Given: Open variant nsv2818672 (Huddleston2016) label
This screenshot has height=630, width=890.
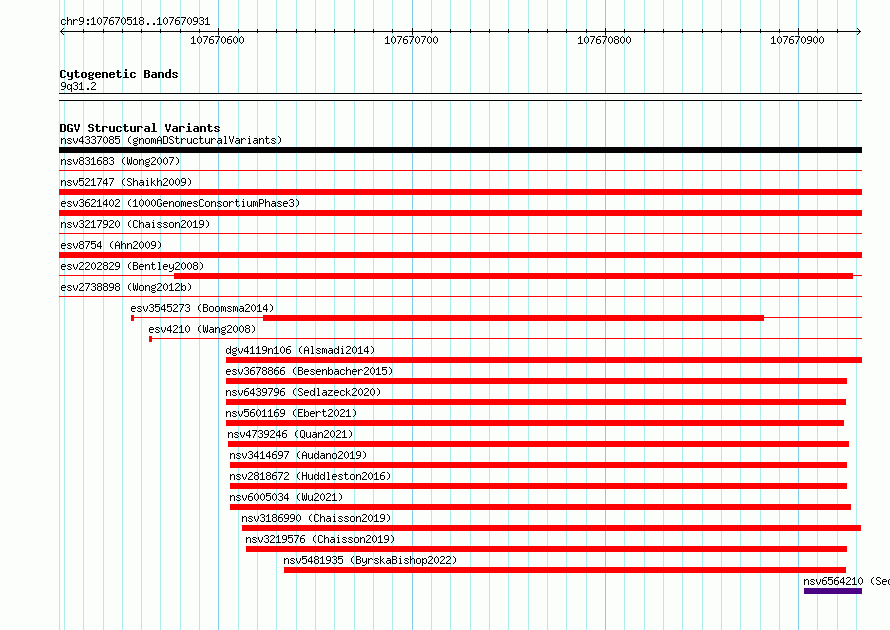Looking at the screenshot, I should tap(310, 476).
